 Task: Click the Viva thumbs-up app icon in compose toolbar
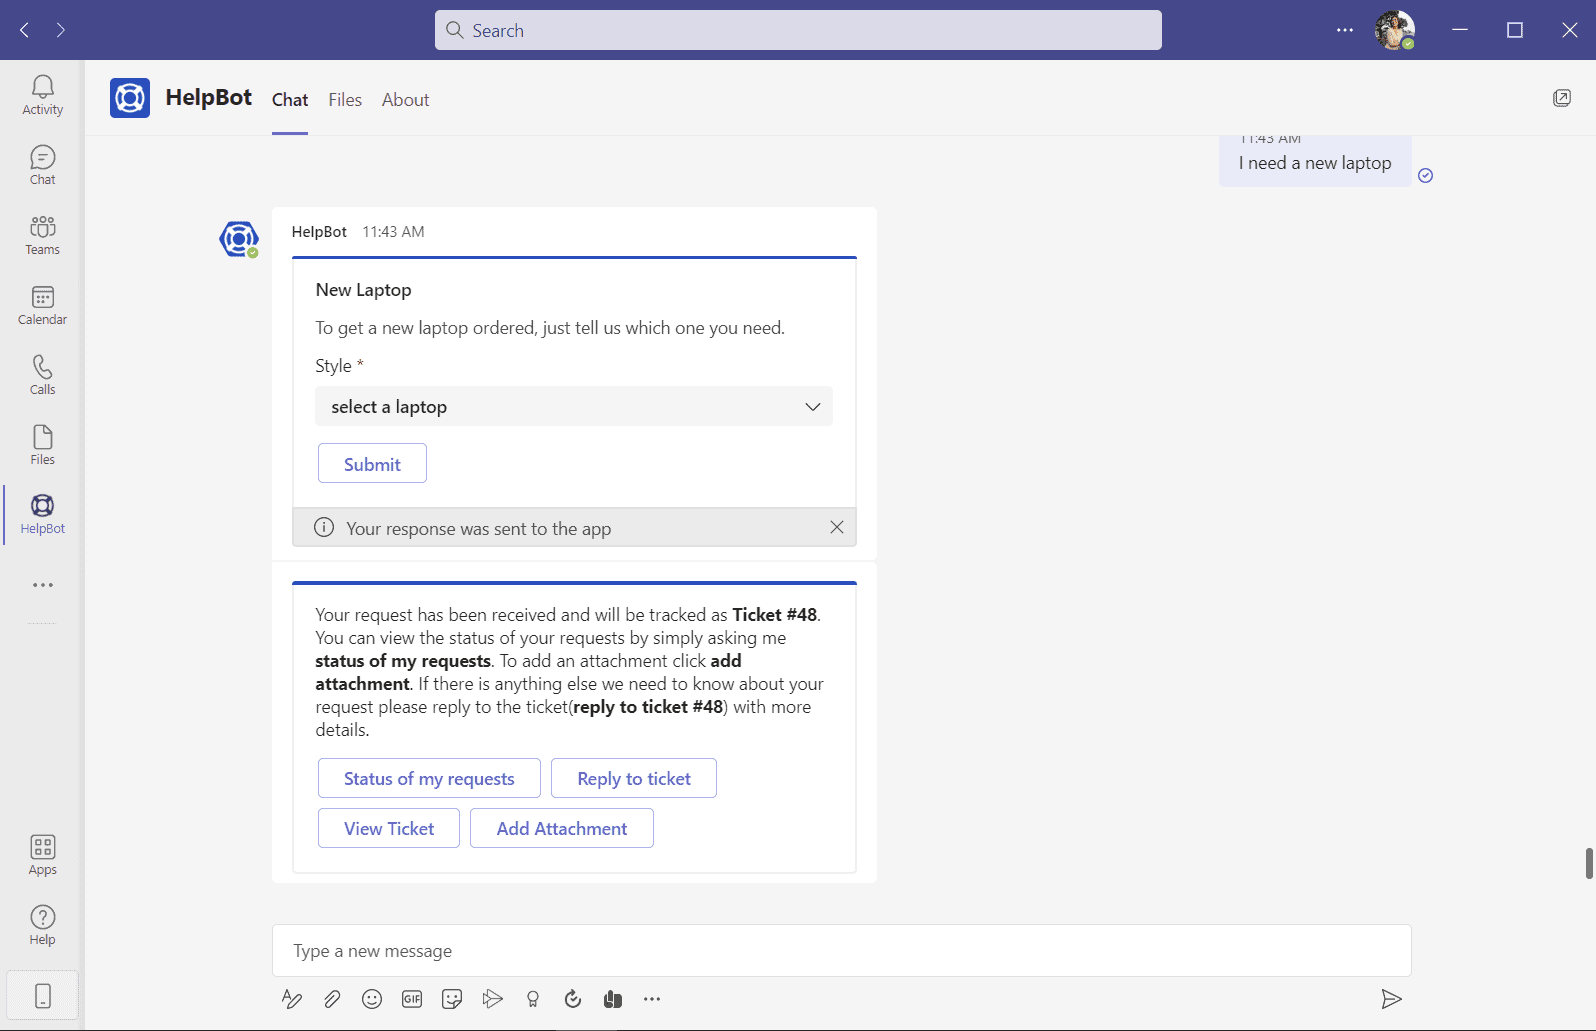[x=613, y=999]
